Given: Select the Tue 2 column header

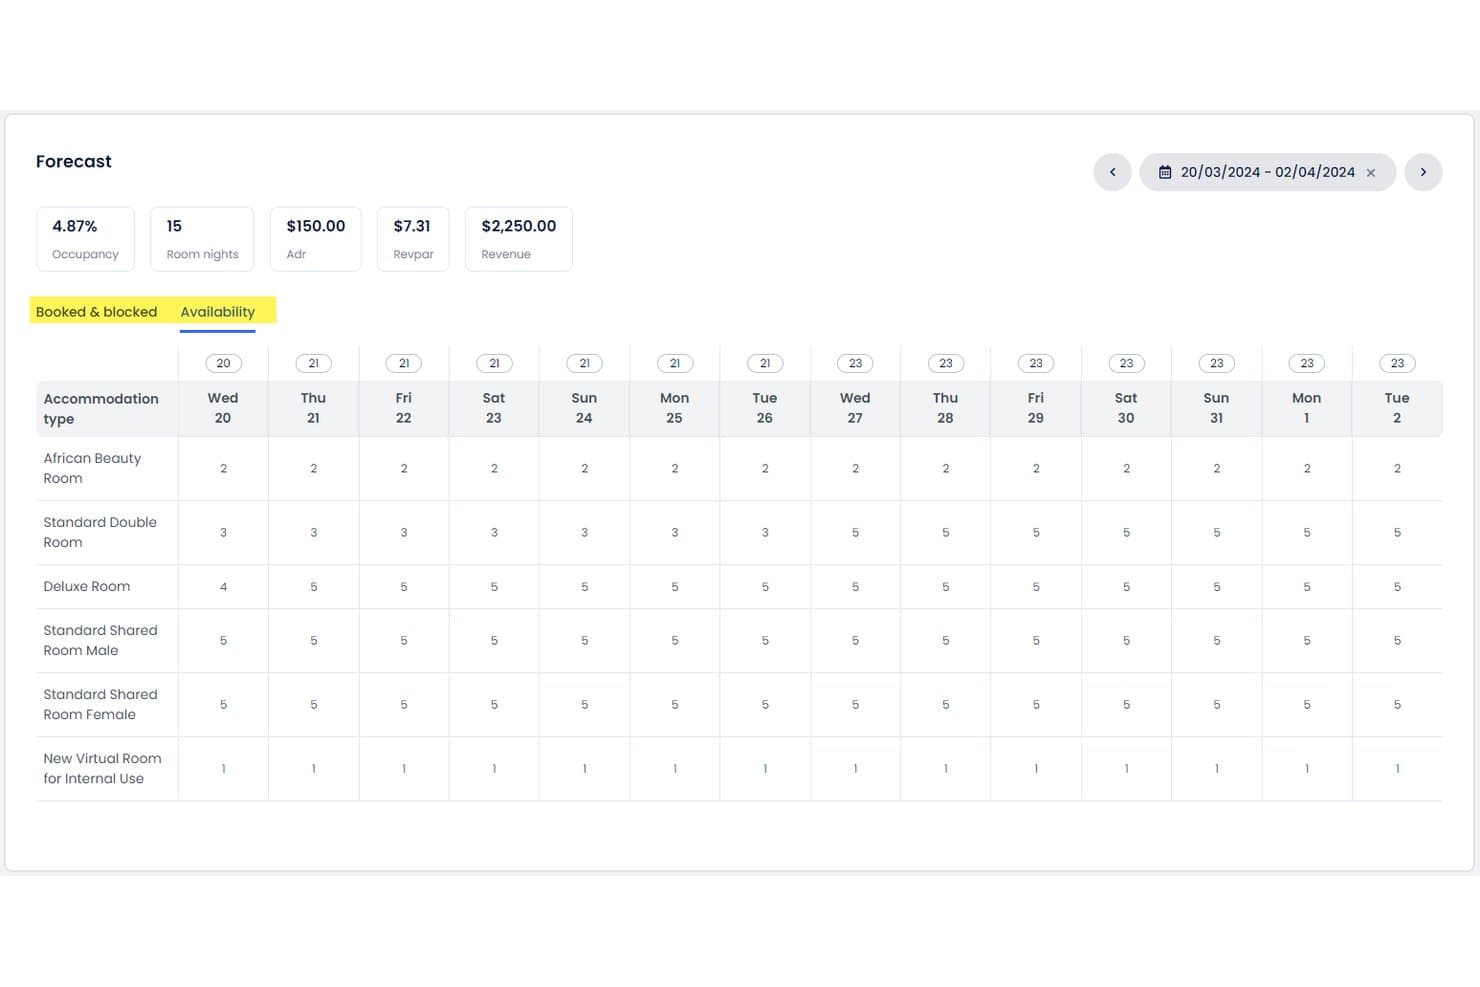Looking at the screenshot, I should pyautogui.click(x=1397, y=408).
